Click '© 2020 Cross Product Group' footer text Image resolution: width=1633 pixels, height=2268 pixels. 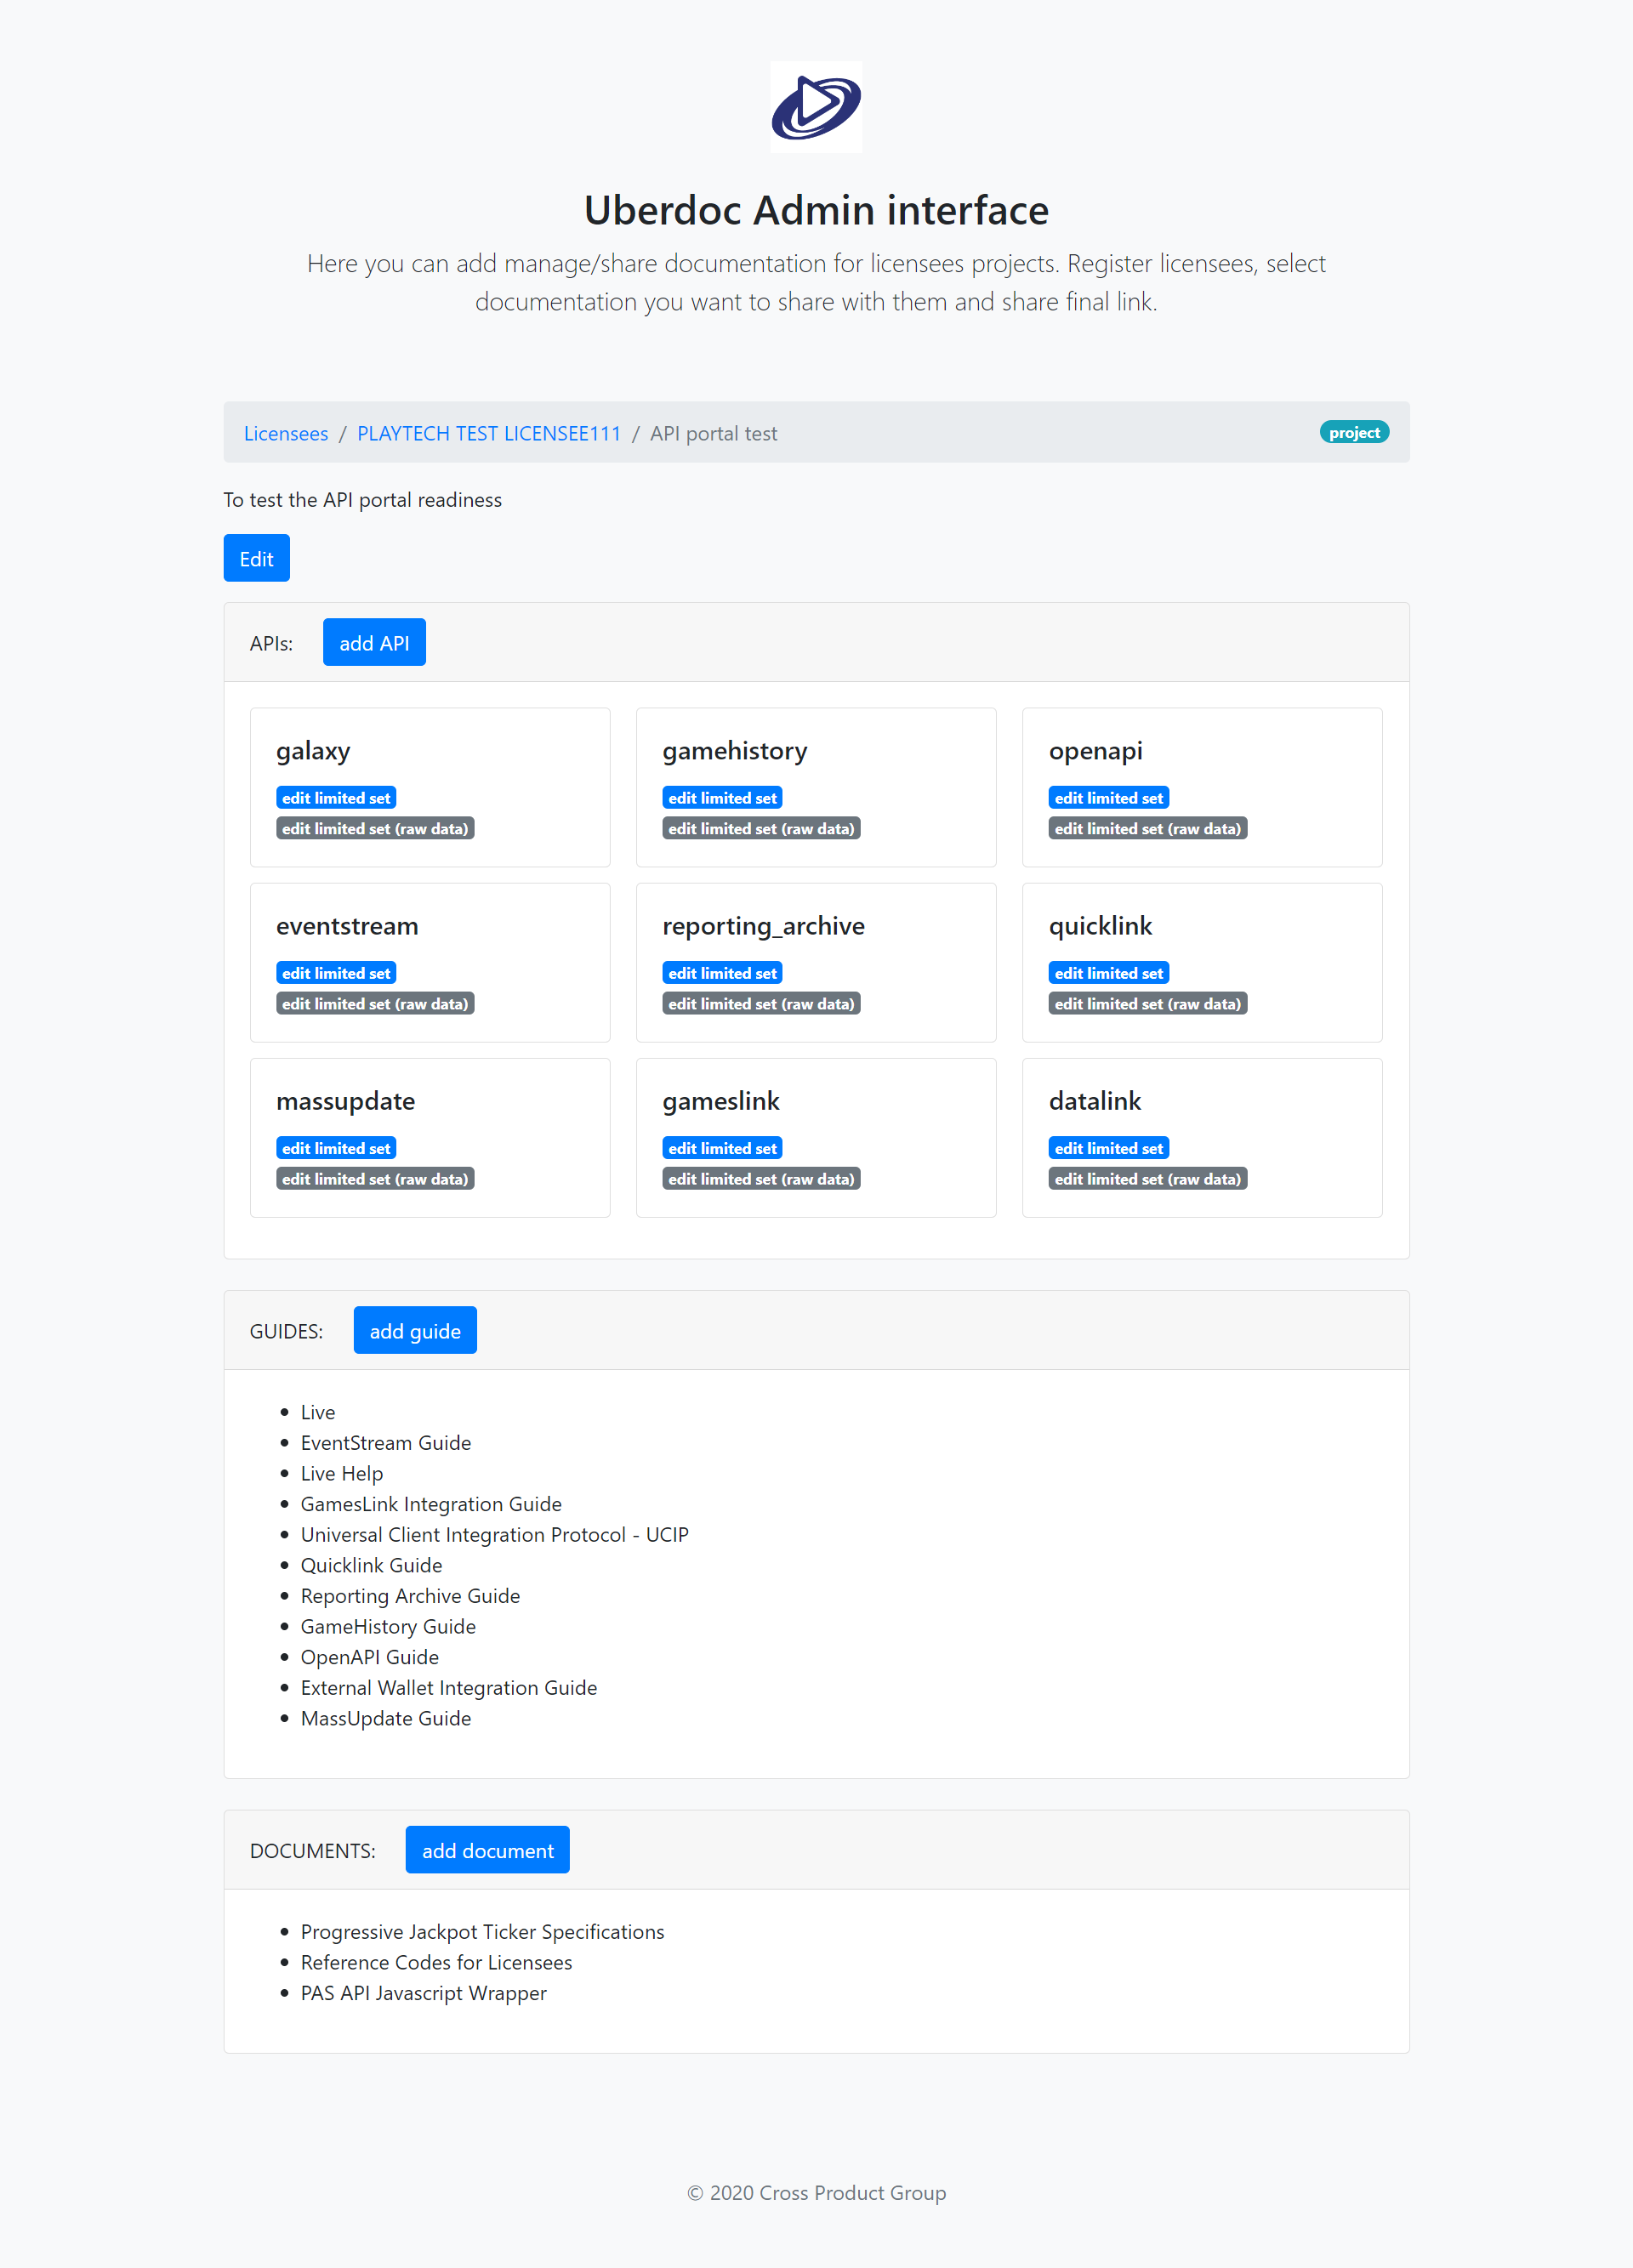coord(816,2193)
